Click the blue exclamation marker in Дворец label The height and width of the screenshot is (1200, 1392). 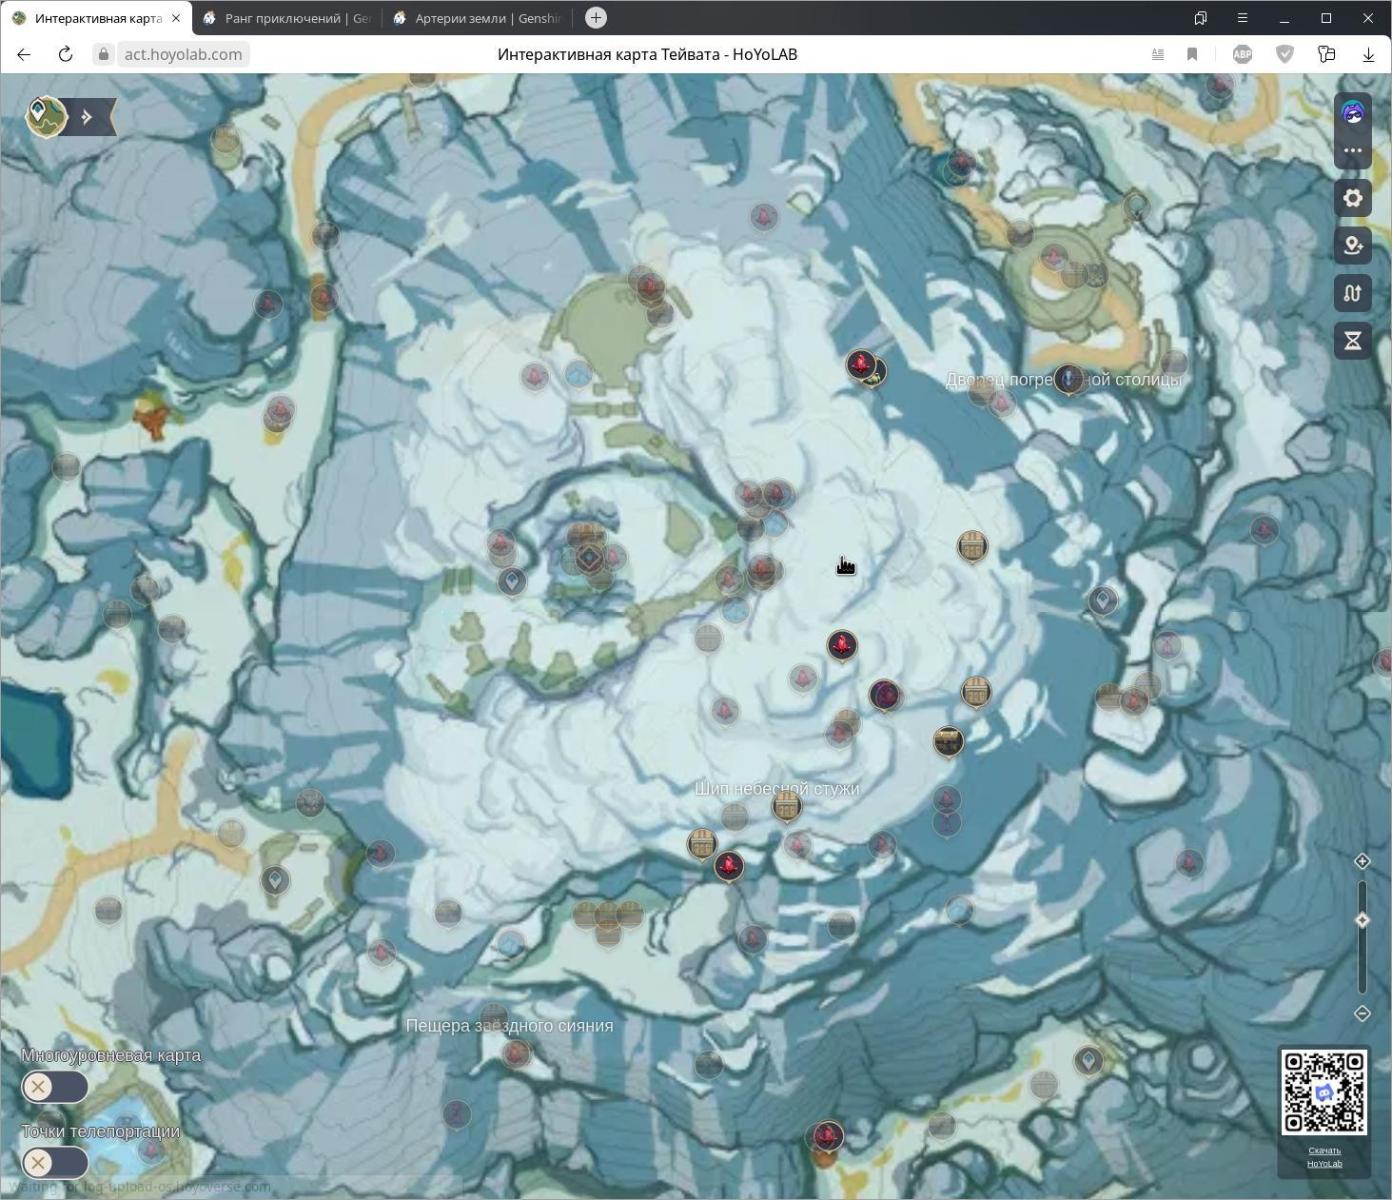1069,379
